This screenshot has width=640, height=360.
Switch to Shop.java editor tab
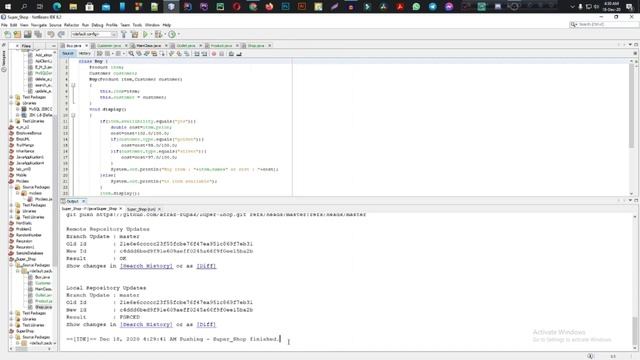click(x=256, y=46)
